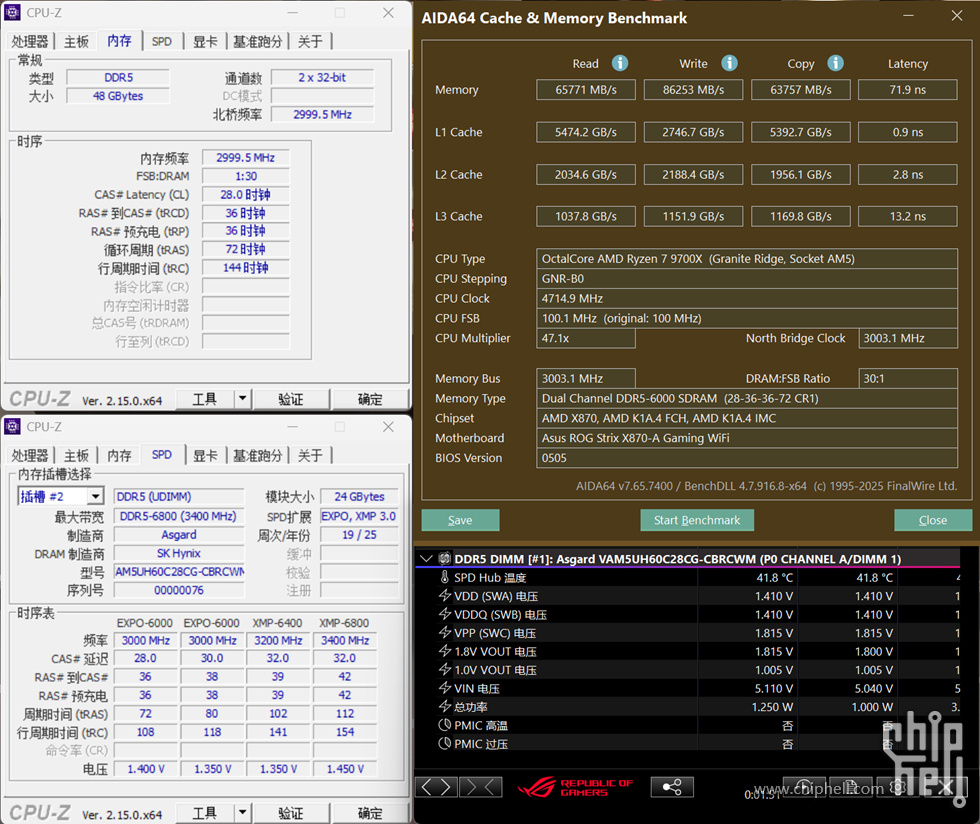Click lightning icon beside 1.8V VOUT 电压
Viewport: 980px width, 824px height.
tap(444, 651)
